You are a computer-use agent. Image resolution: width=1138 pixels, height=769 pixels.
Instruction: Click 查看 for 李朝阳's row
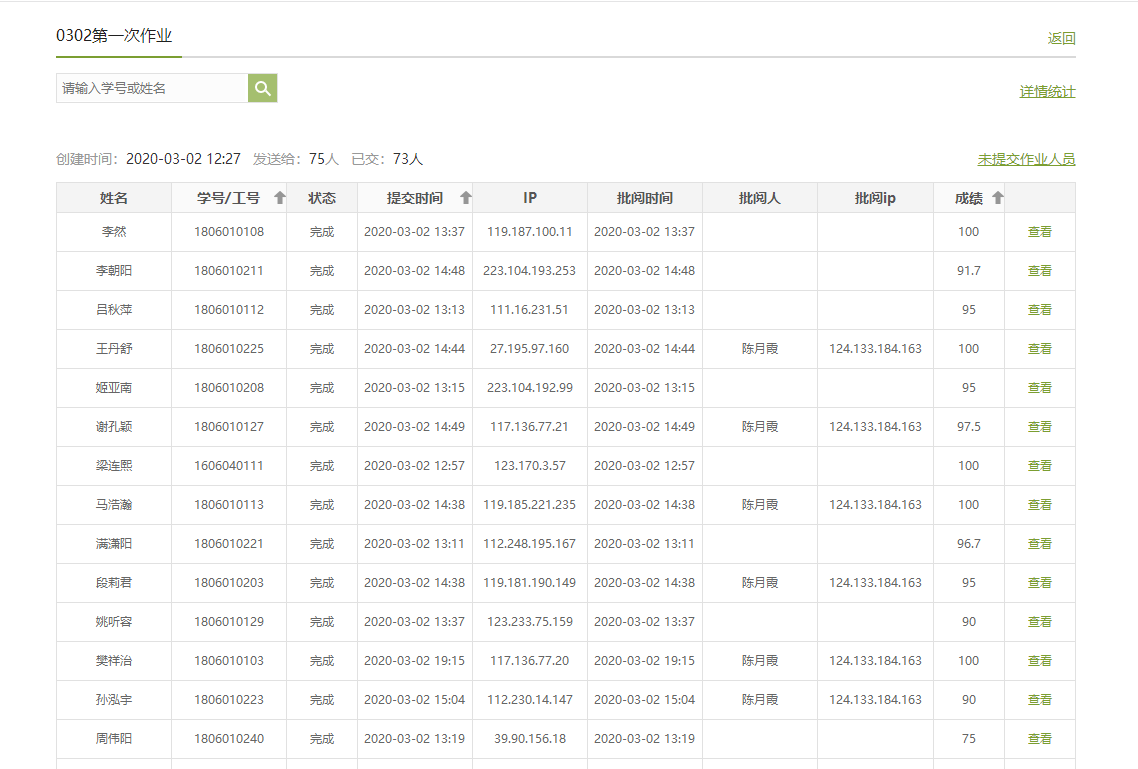[x=1039, y=271]
